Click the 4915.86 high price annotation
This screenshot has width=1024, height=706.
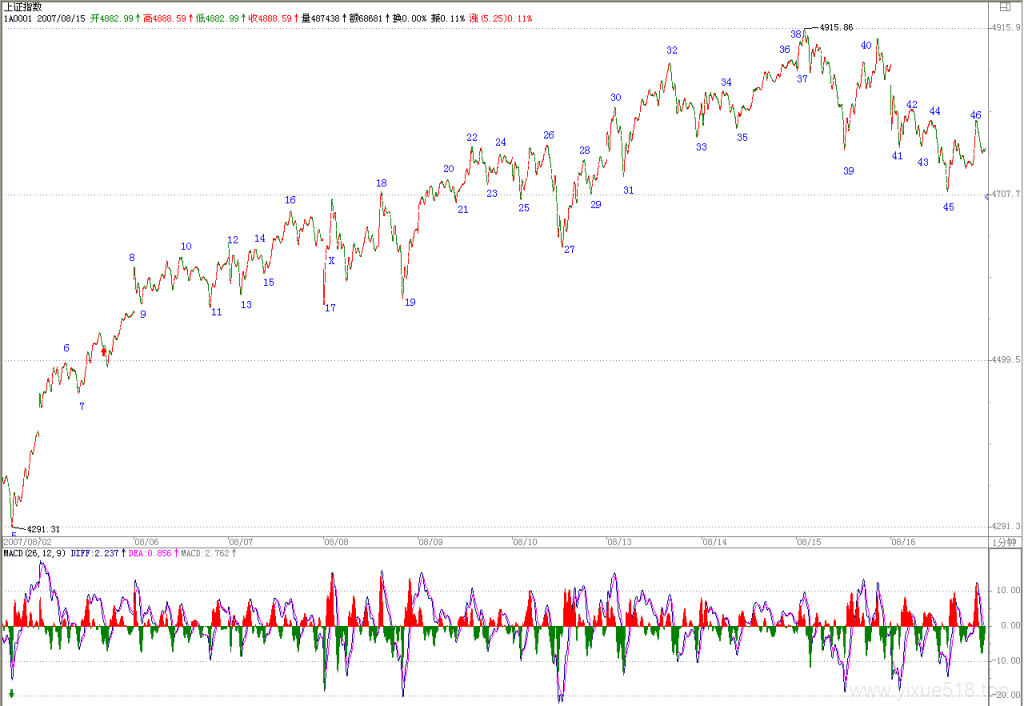[x=836, y=27]
